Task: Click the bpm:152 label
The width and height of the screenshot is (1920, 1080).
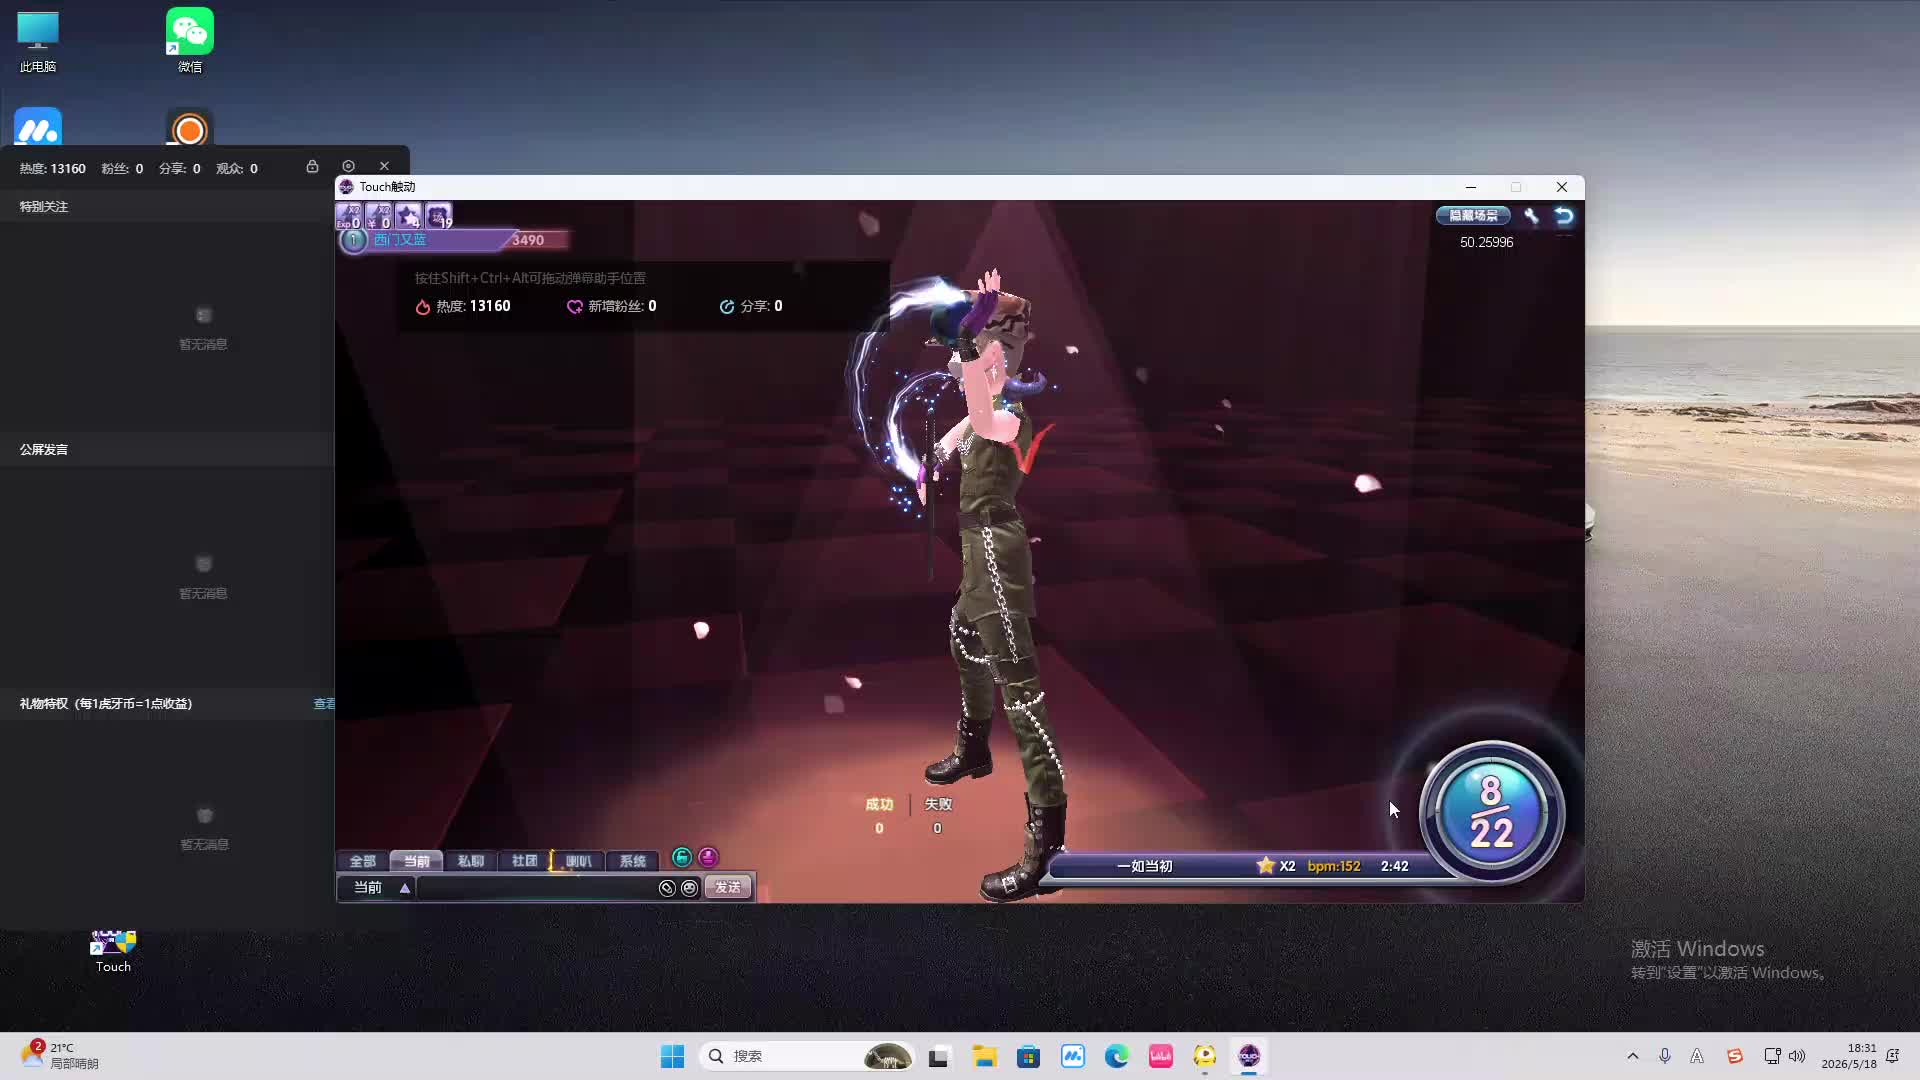Action: (x=1334, y=866)
